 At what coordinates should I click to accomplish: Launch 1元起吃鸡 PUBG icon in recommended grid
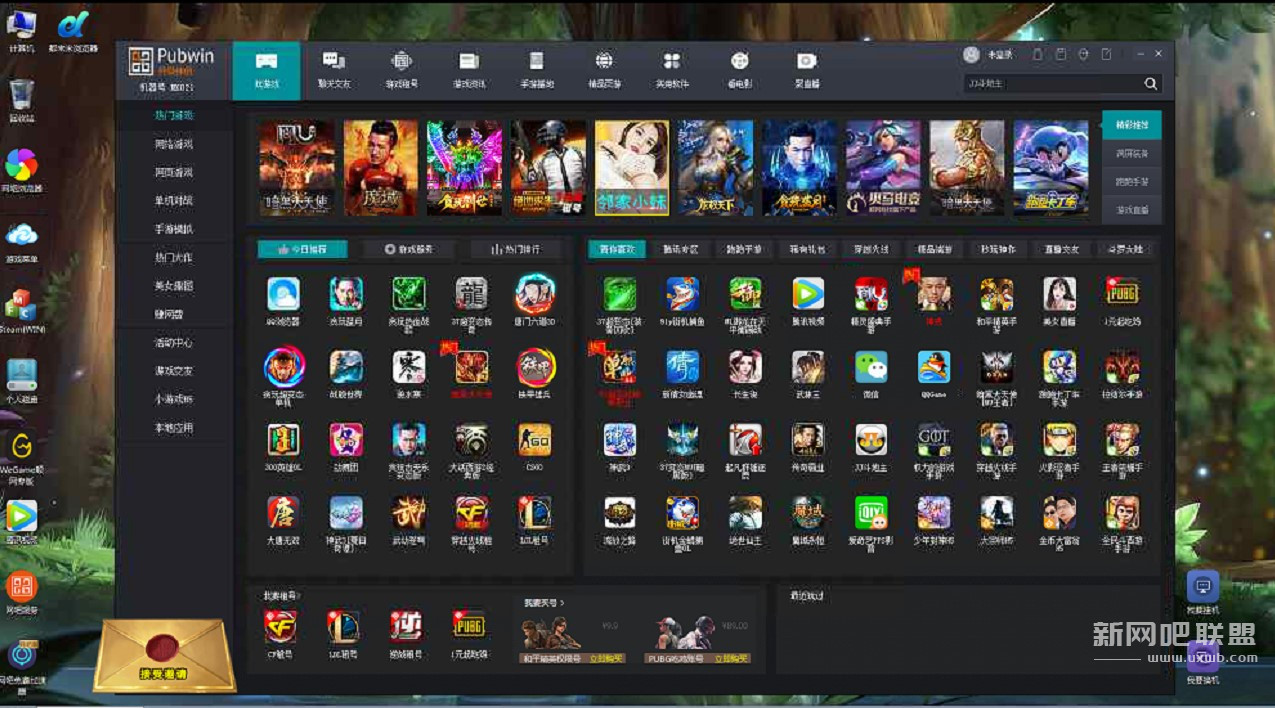point(1122,293)
